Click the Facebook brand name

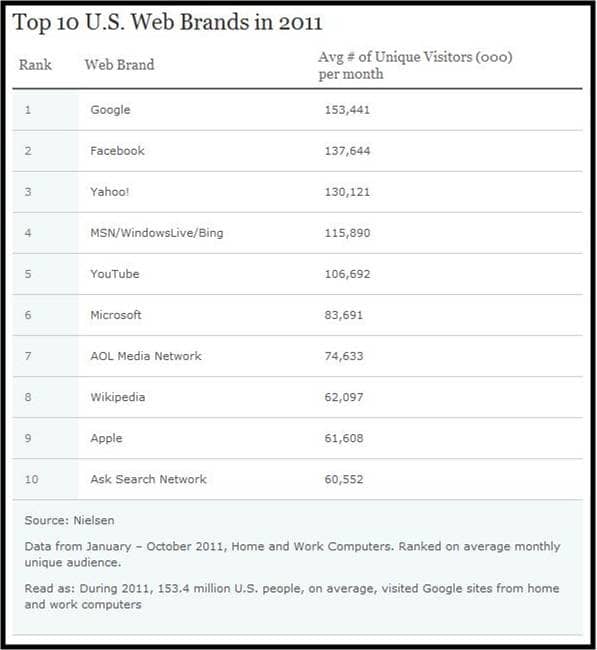(x=117, y=151)
